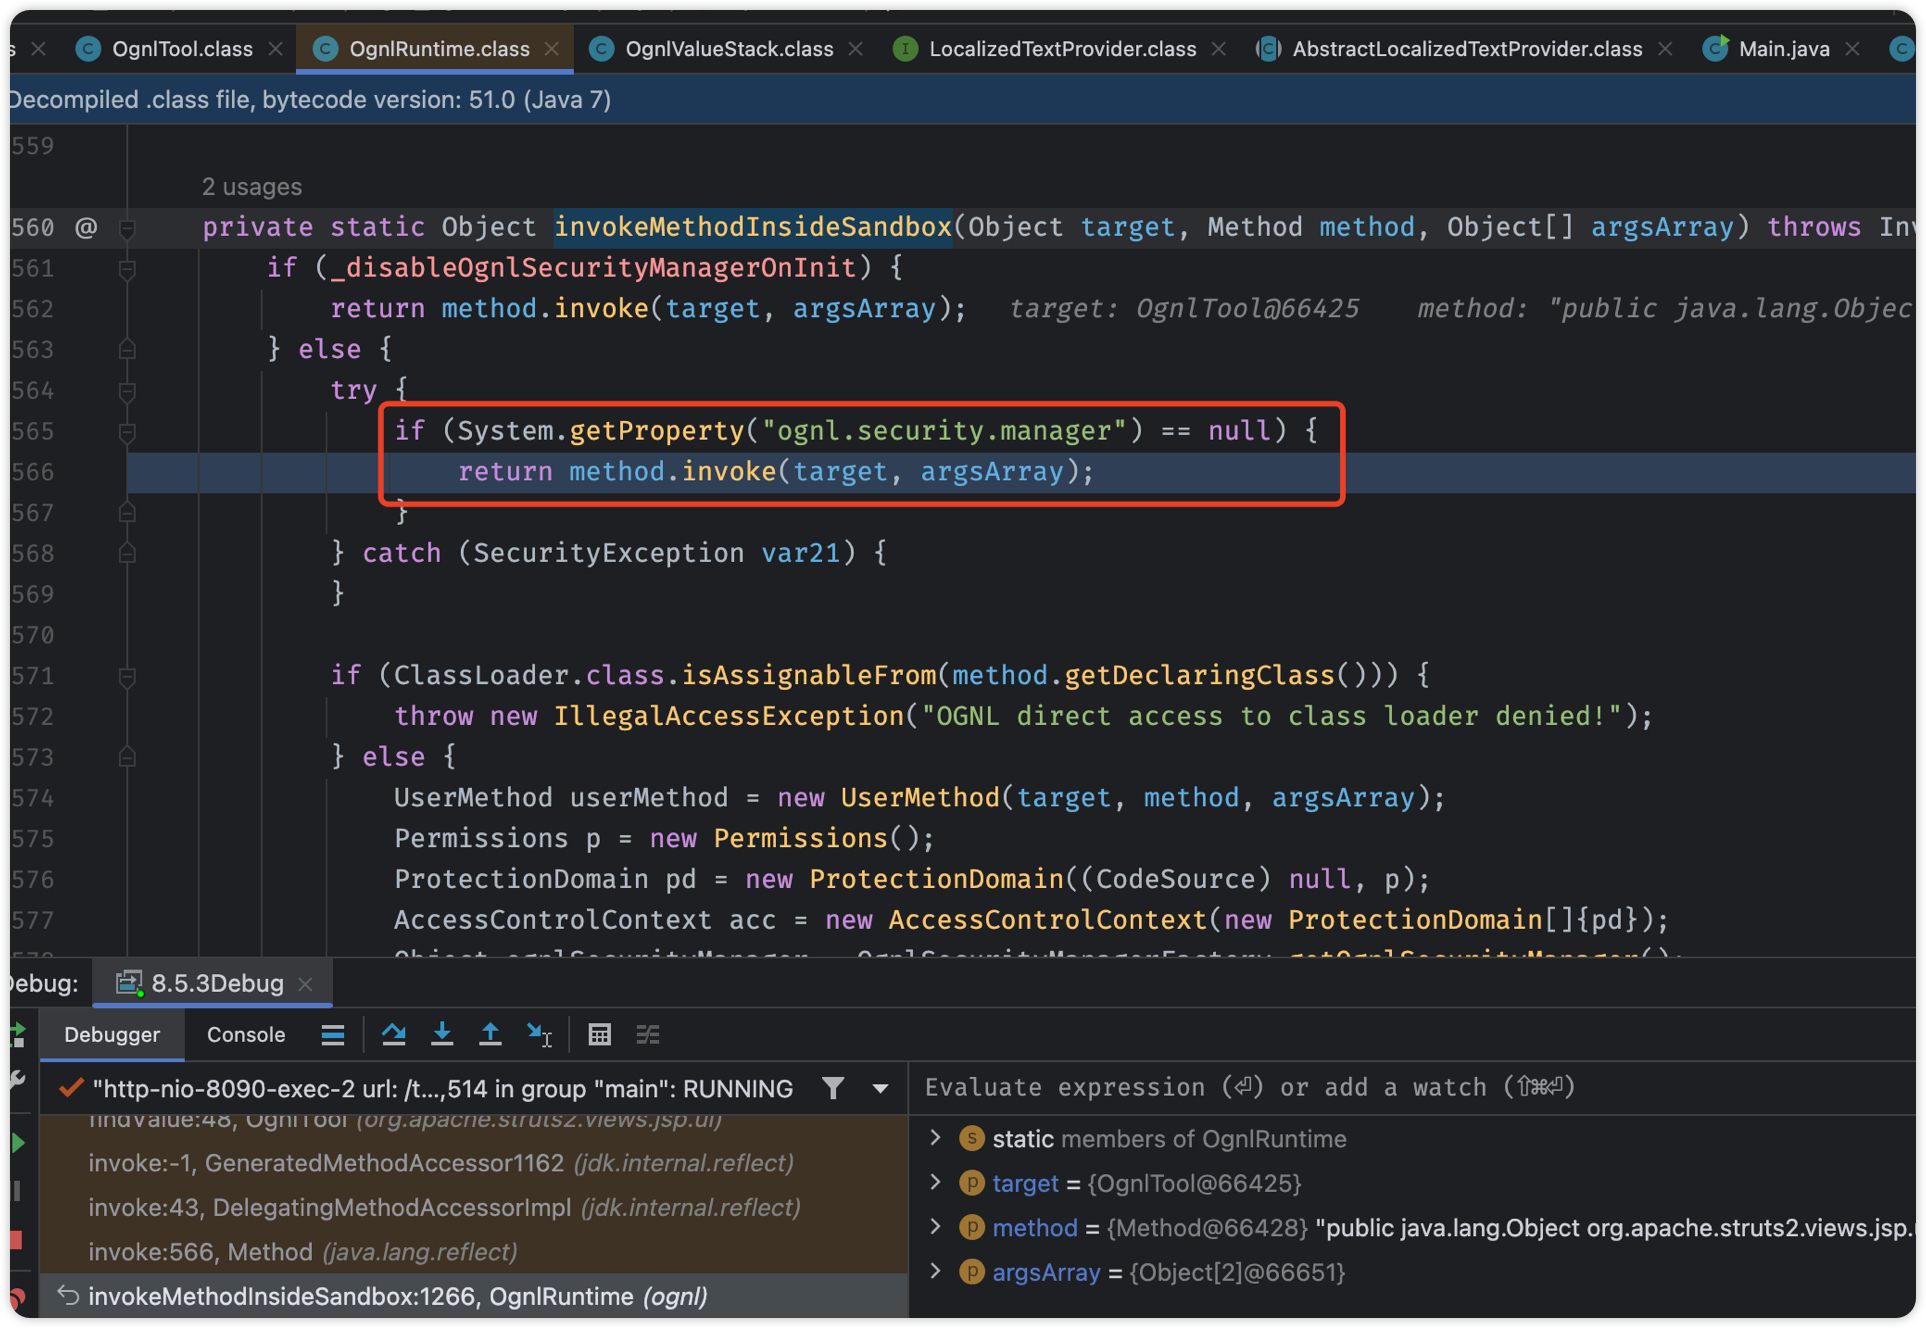Select the invokeMethodInsideSandbox:1266 stack frame

tap(473, 1296)
